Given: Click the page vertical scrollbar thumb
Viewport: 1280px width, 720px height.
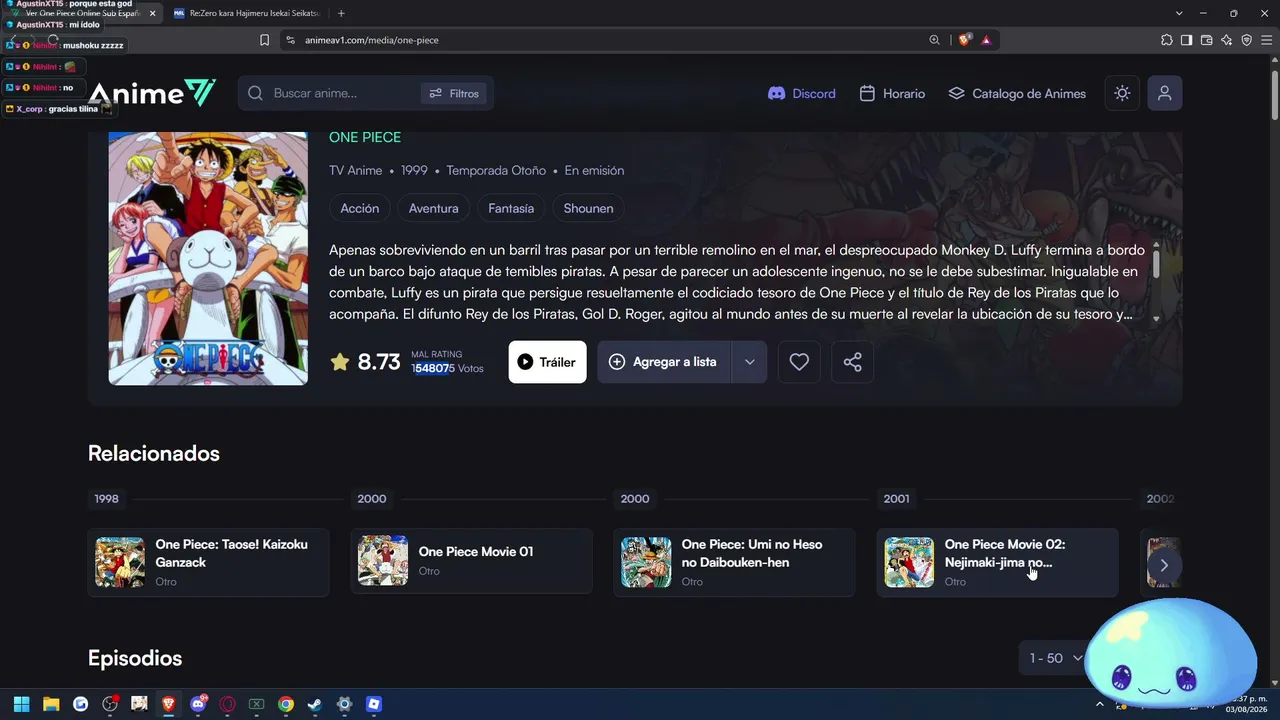Looking at the screenshot, I should [x=1275, y=95].
